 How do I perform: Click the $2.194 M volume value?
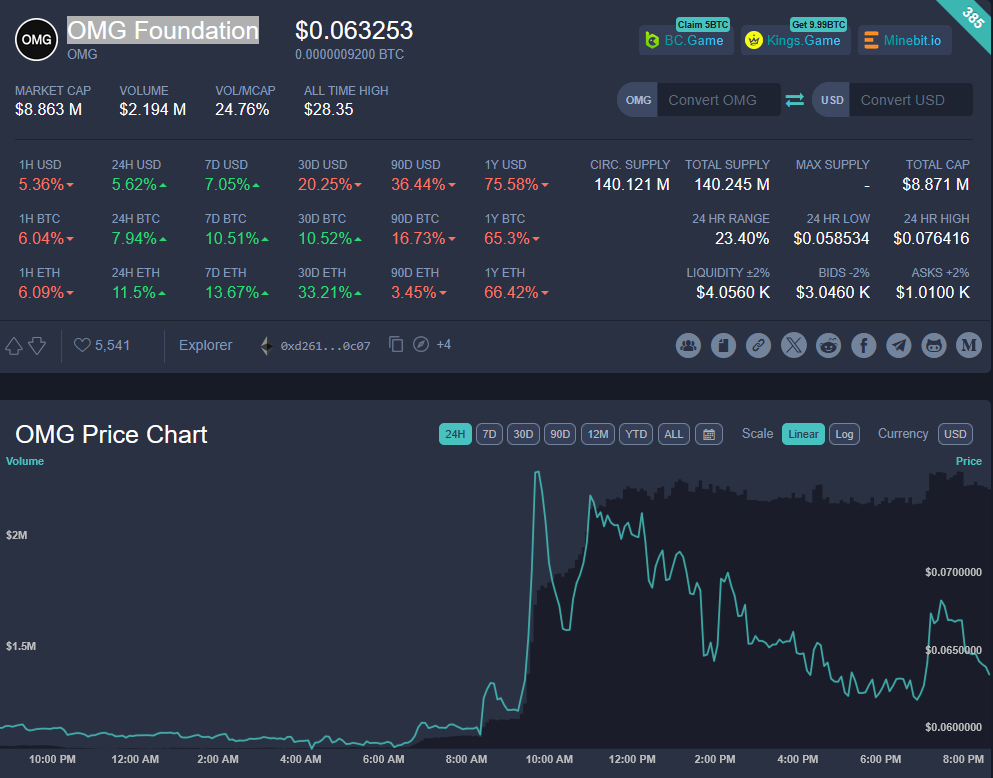tap(153, 110)
